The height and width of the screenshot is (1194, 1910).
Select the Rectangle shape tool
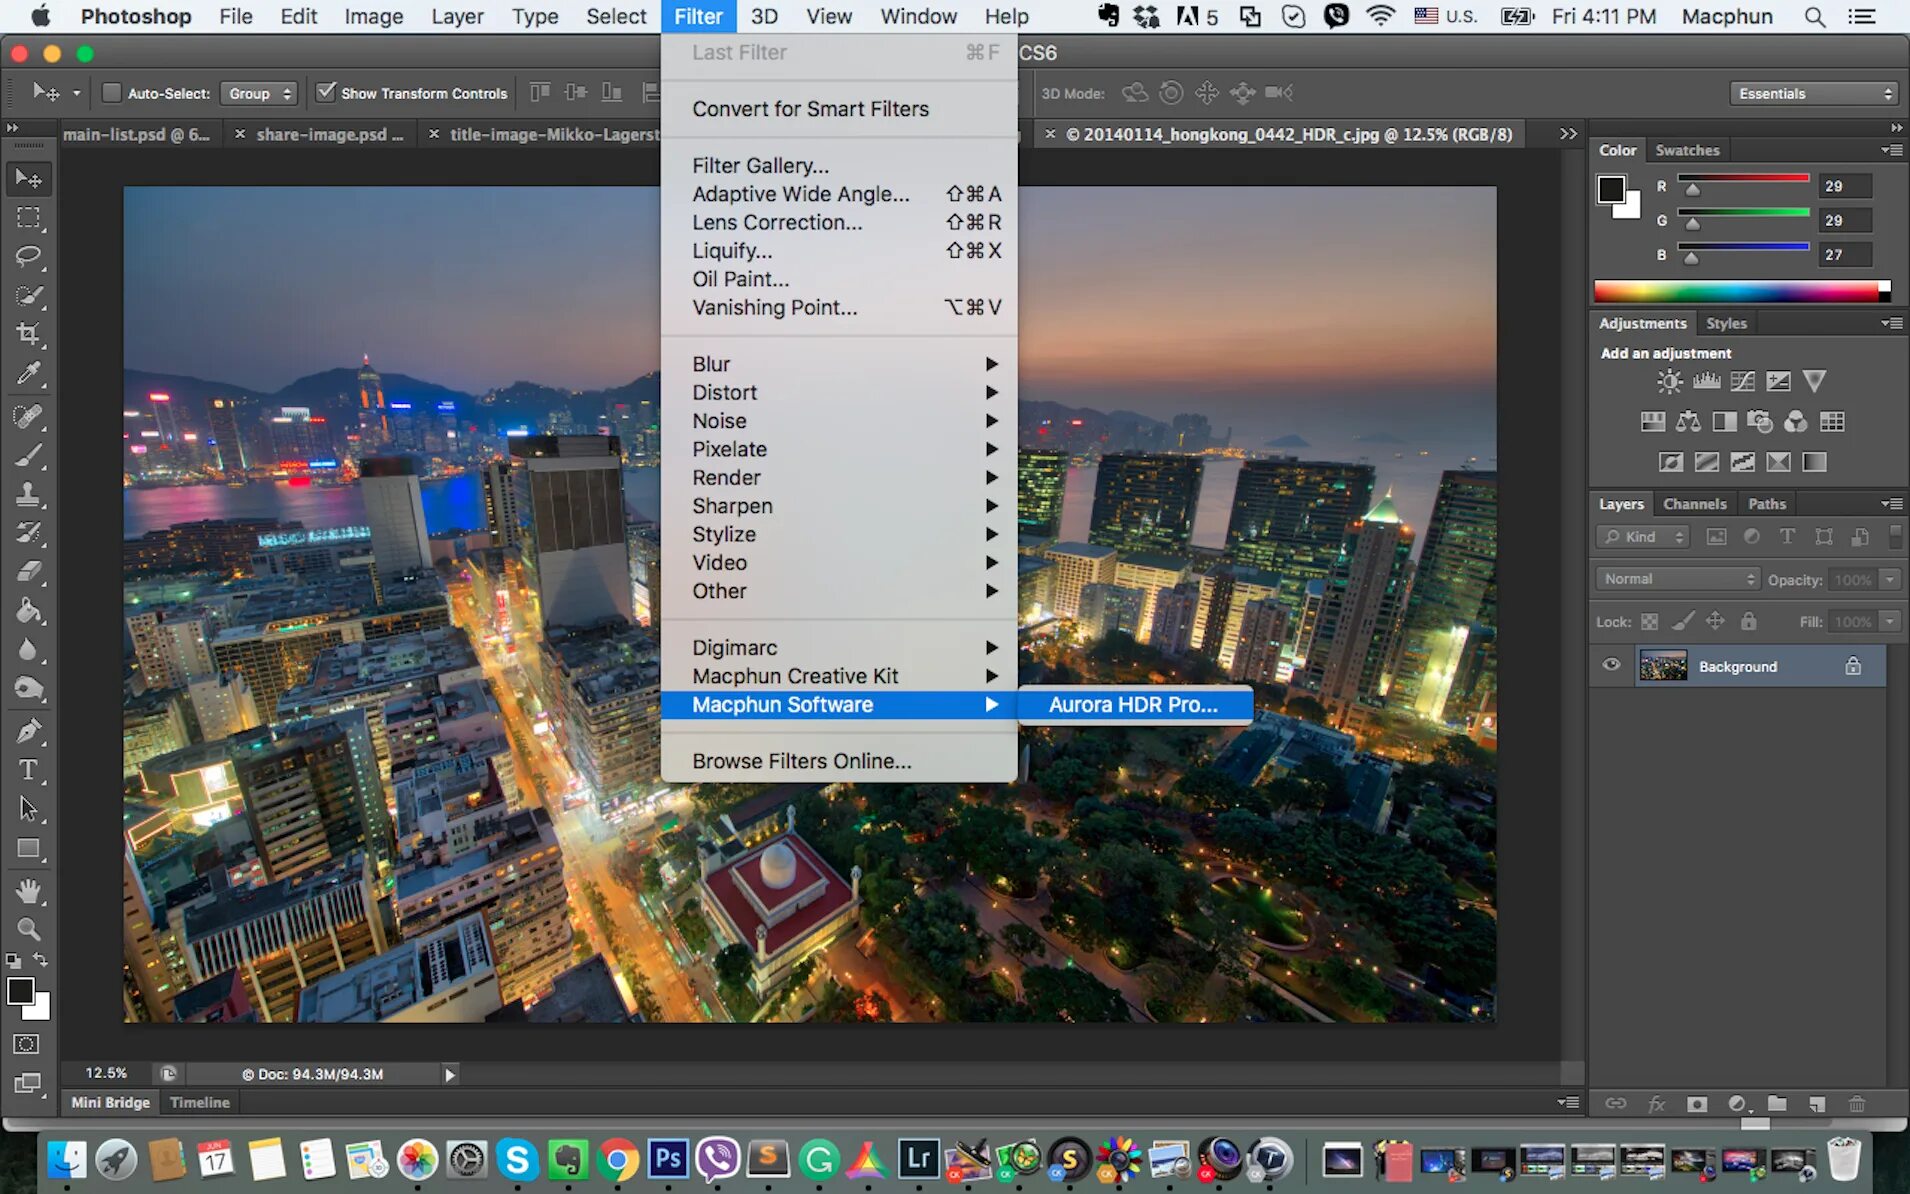pyautogui.click(x=29, y=849)
